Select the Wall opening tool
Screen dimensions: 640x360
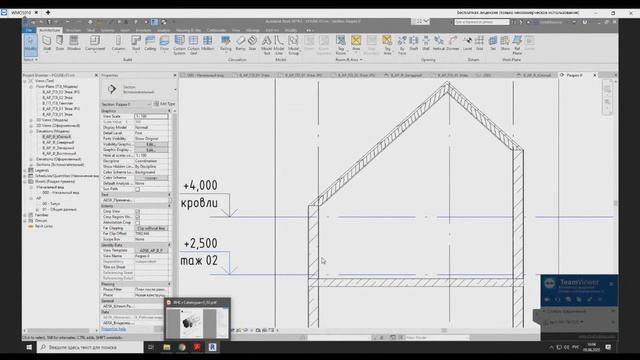(x=426, y=43)
